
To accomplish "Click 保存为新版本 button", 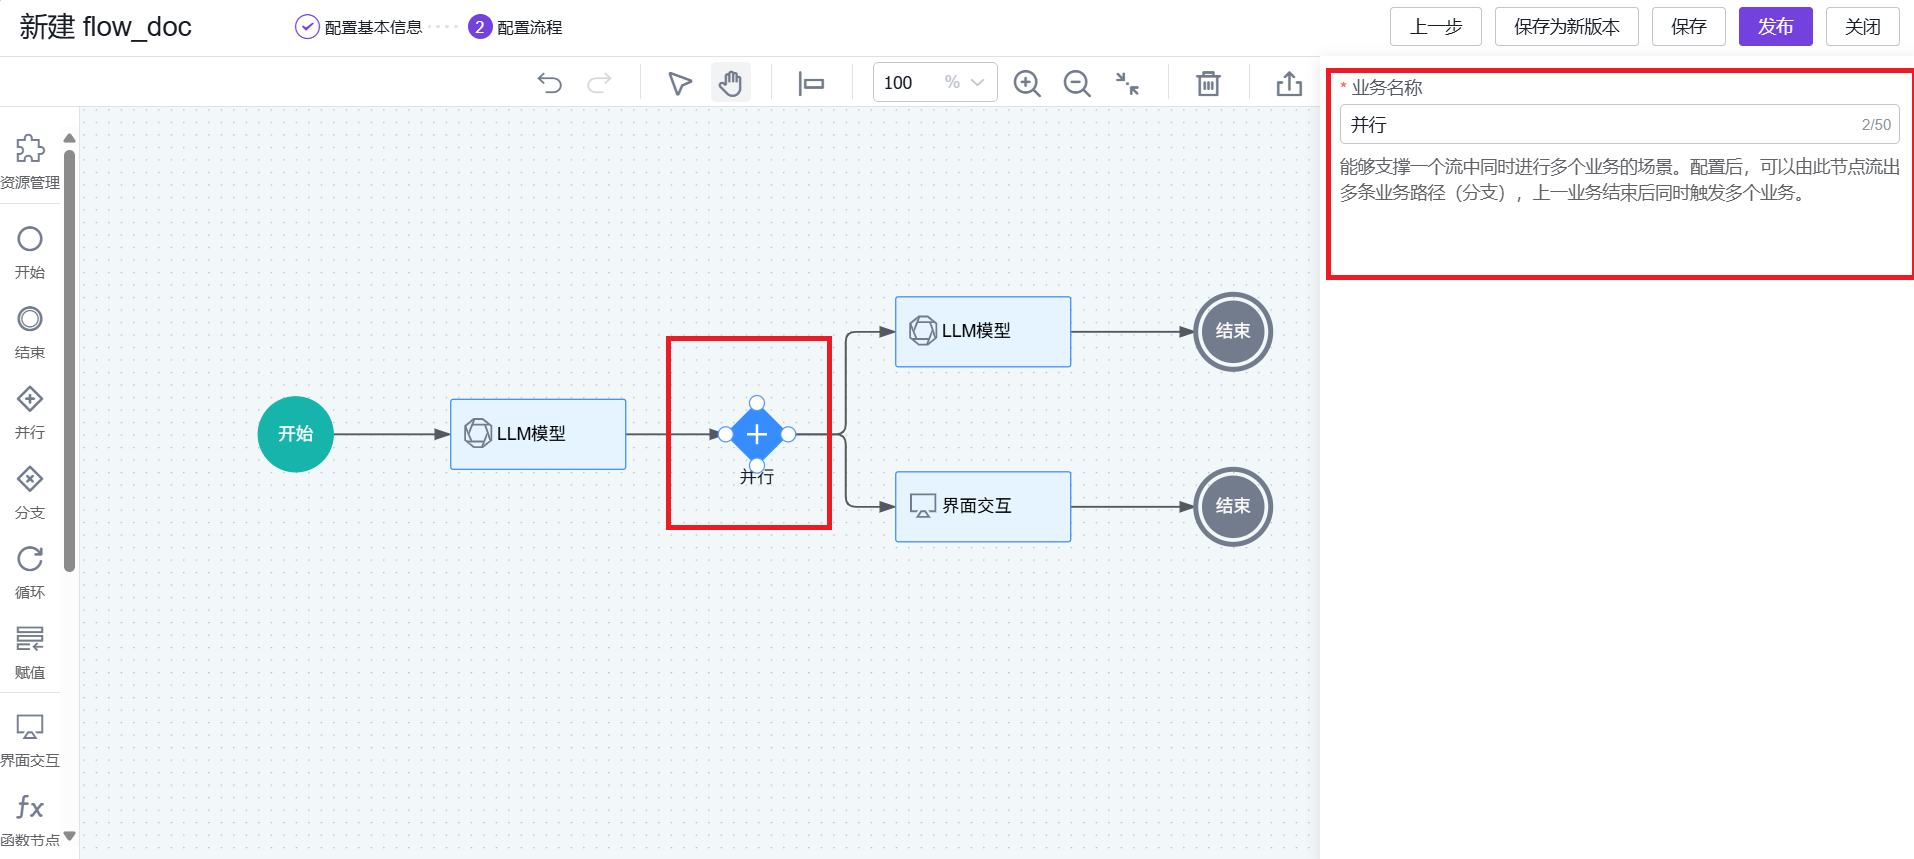I will click(1566, 27).
